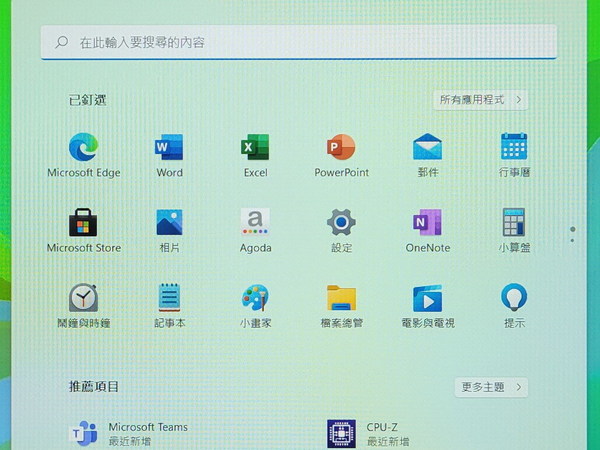Click the search box 在此輸入要搜尋的內容
This screenshot has width=600, height=450.
point(298,42)
